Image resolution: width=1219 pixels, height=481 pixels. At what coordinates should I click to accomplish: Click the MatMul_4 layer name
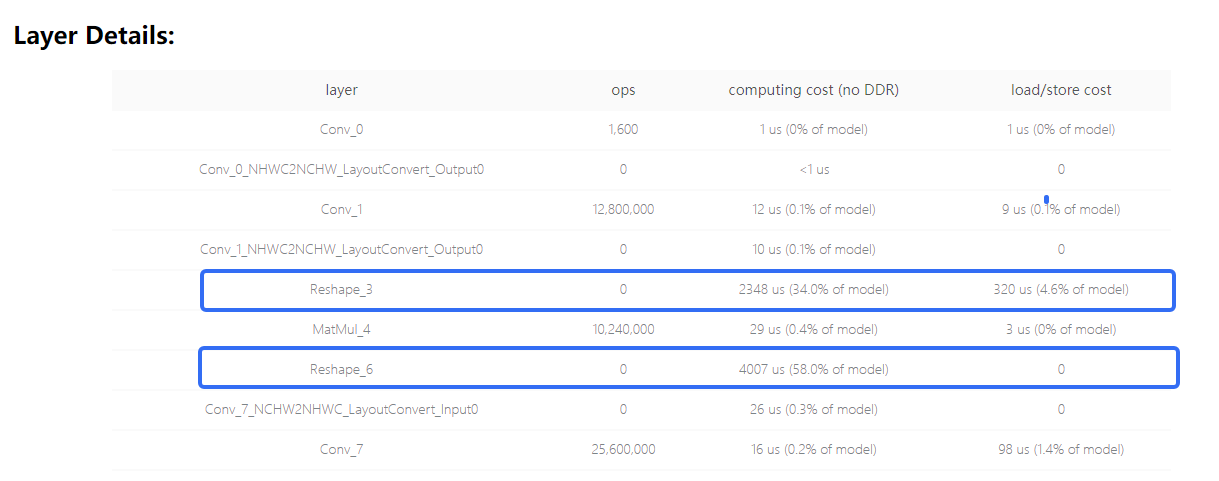click(341, 329)
